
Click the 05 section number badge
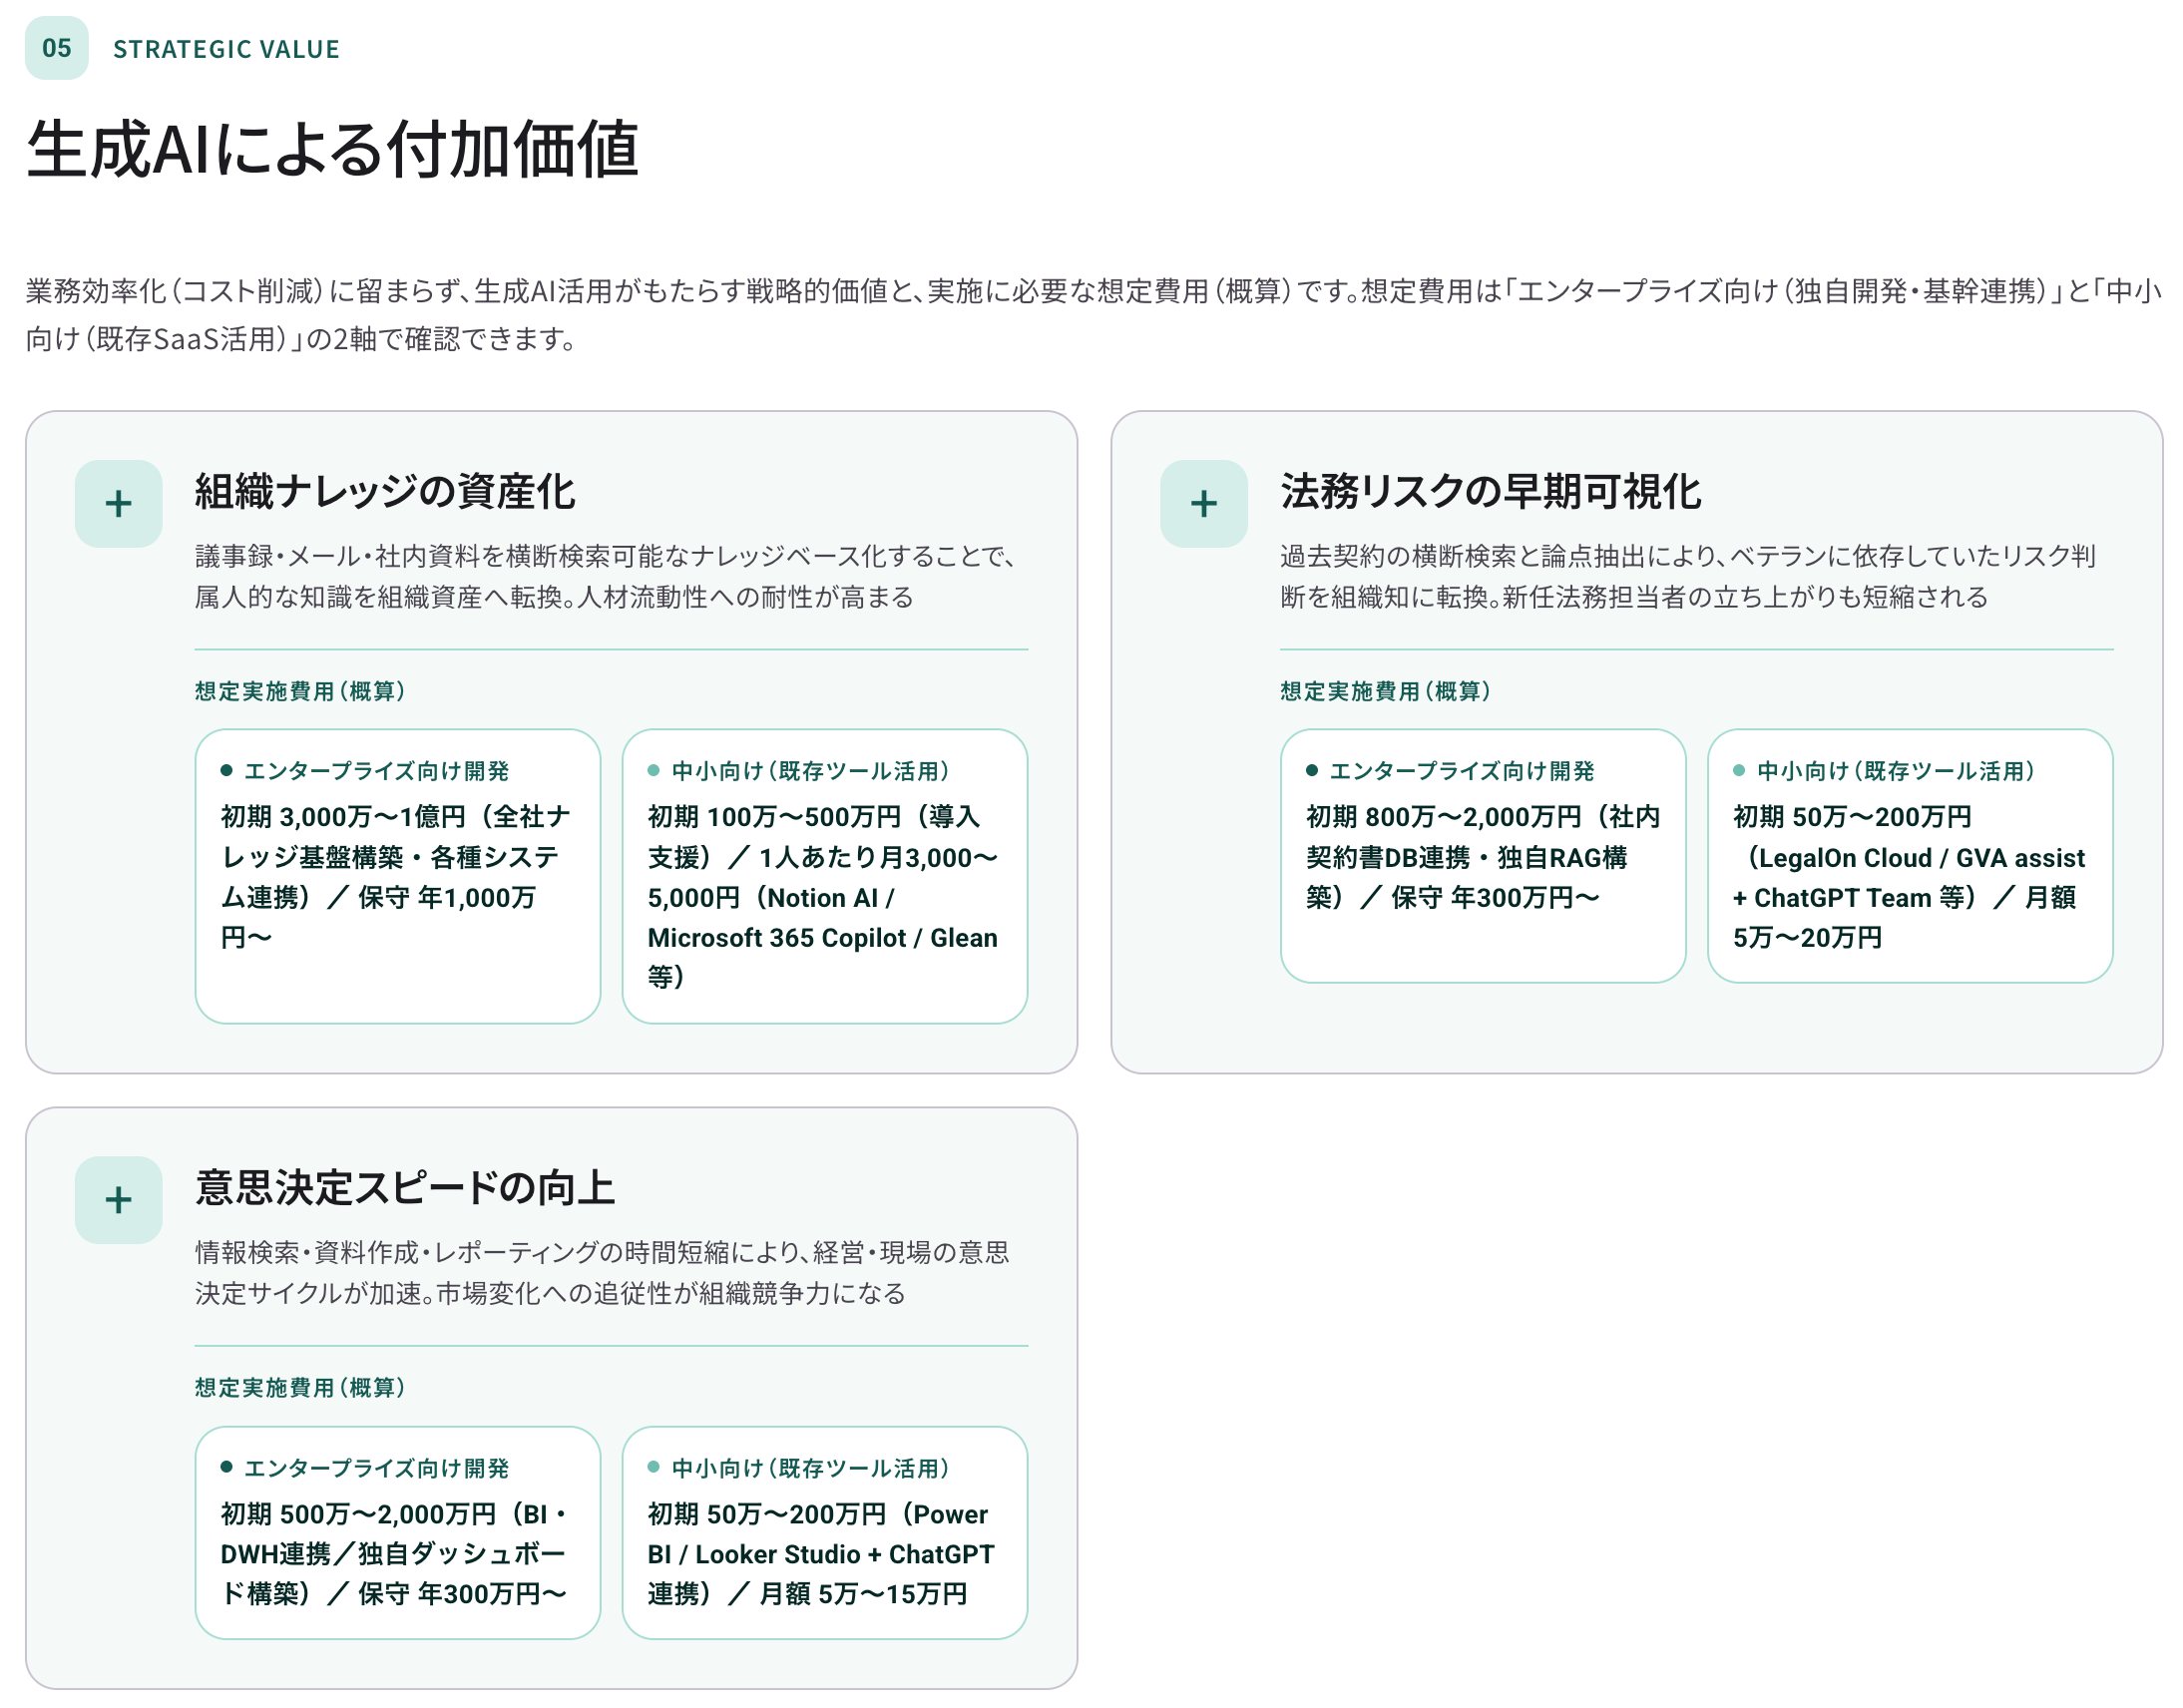(56, 48)
